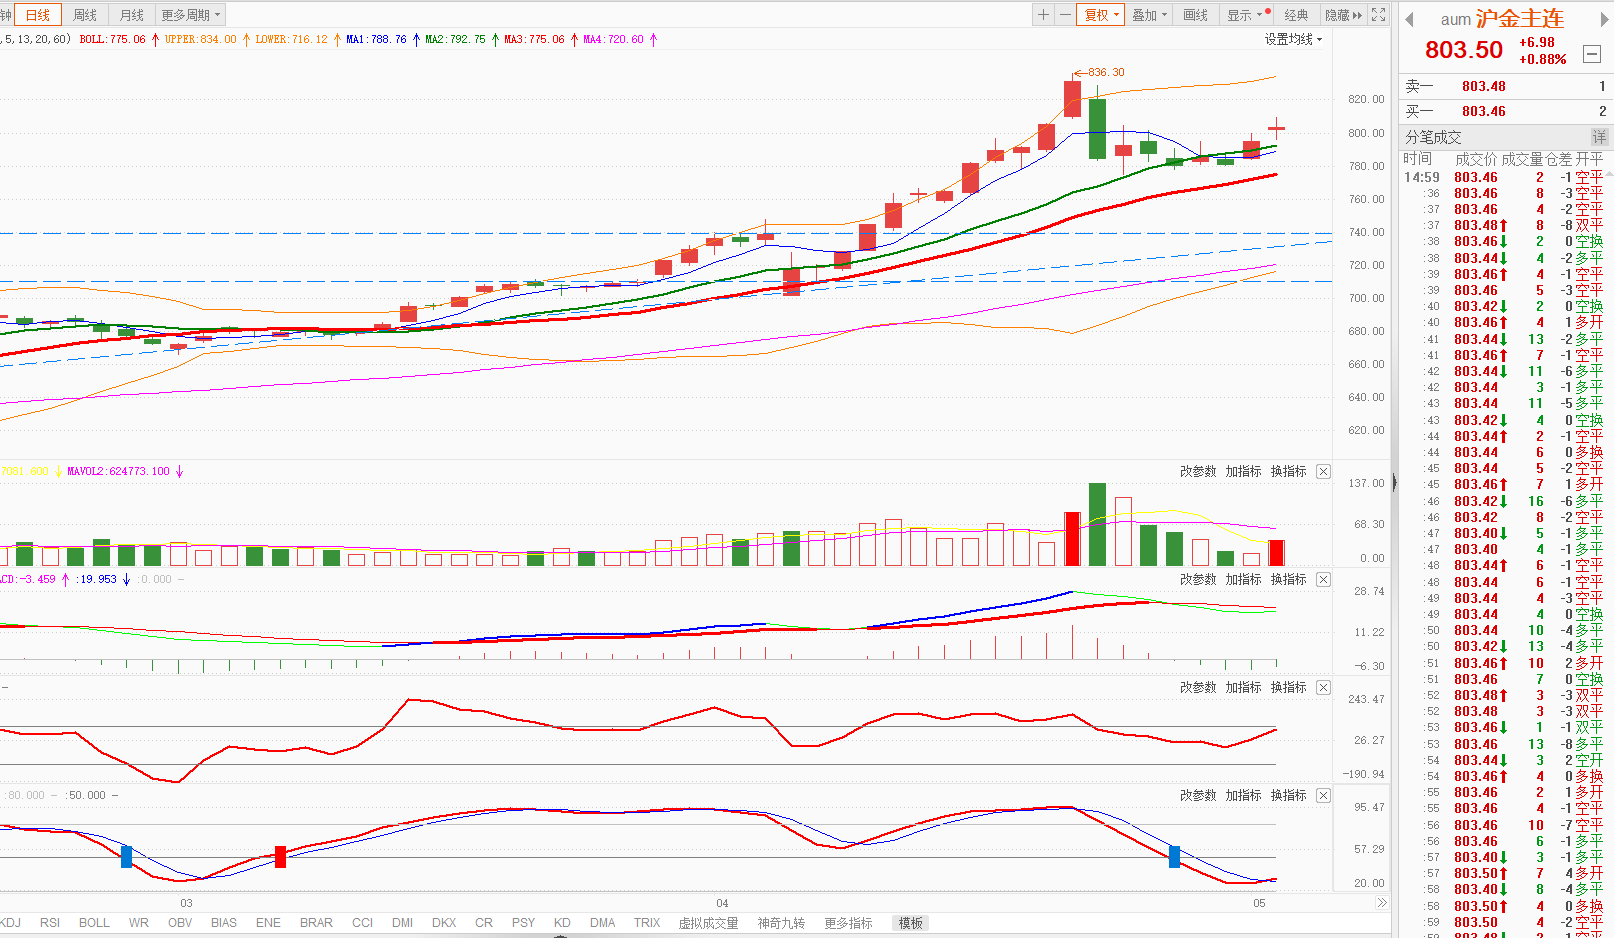1614x938 pixels.
Task: Zoom in chart with plus icon
Action: 1043,15
